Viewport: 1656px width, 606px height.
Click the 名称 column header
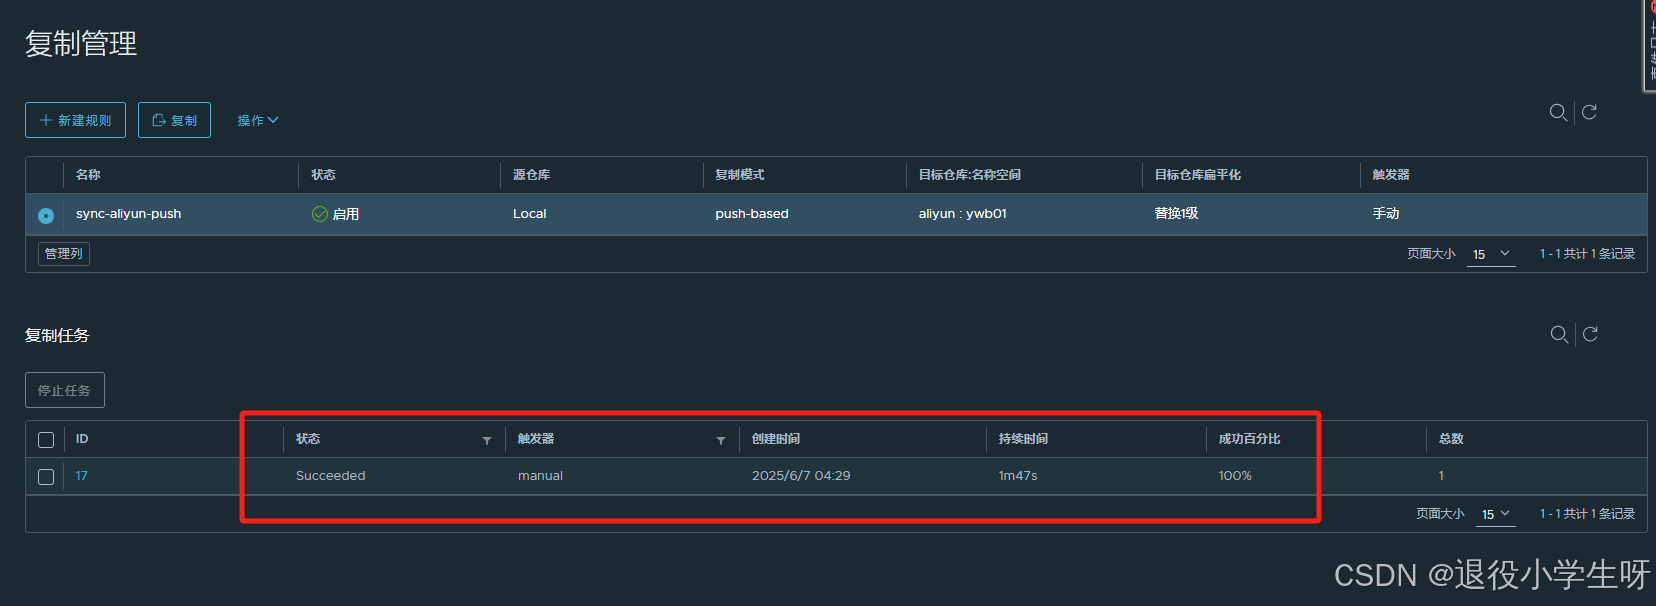(x=88, y=175)
